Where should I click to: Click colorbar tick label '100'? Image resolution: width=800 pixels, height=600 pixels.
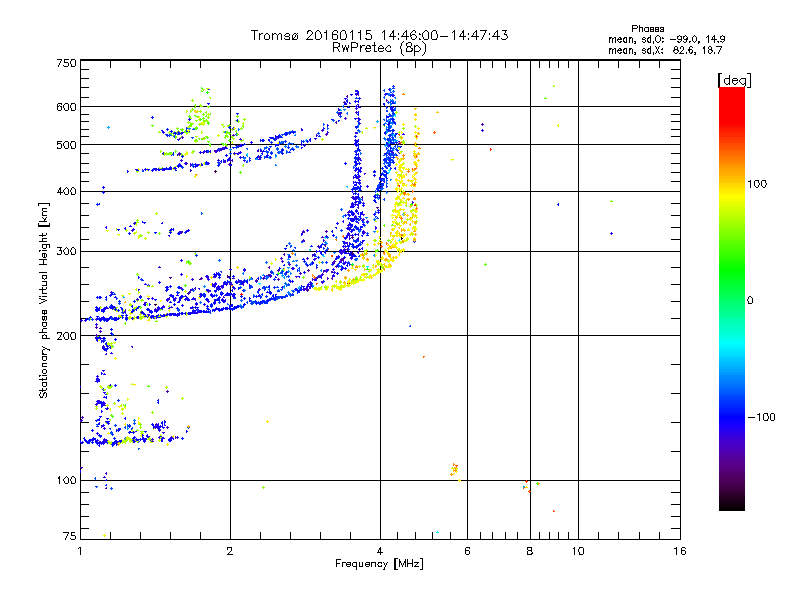tap(757, 184)
